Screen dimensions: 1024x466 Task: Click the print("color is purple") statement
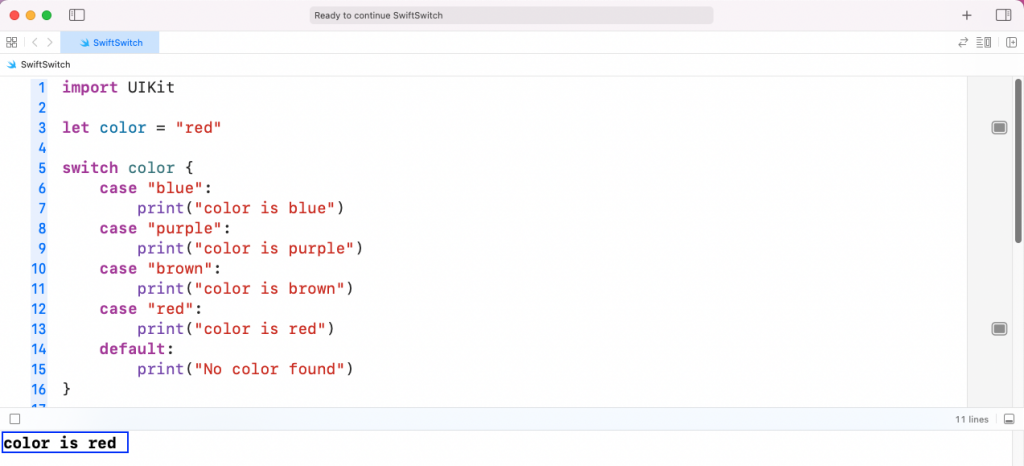coord(249,248)
